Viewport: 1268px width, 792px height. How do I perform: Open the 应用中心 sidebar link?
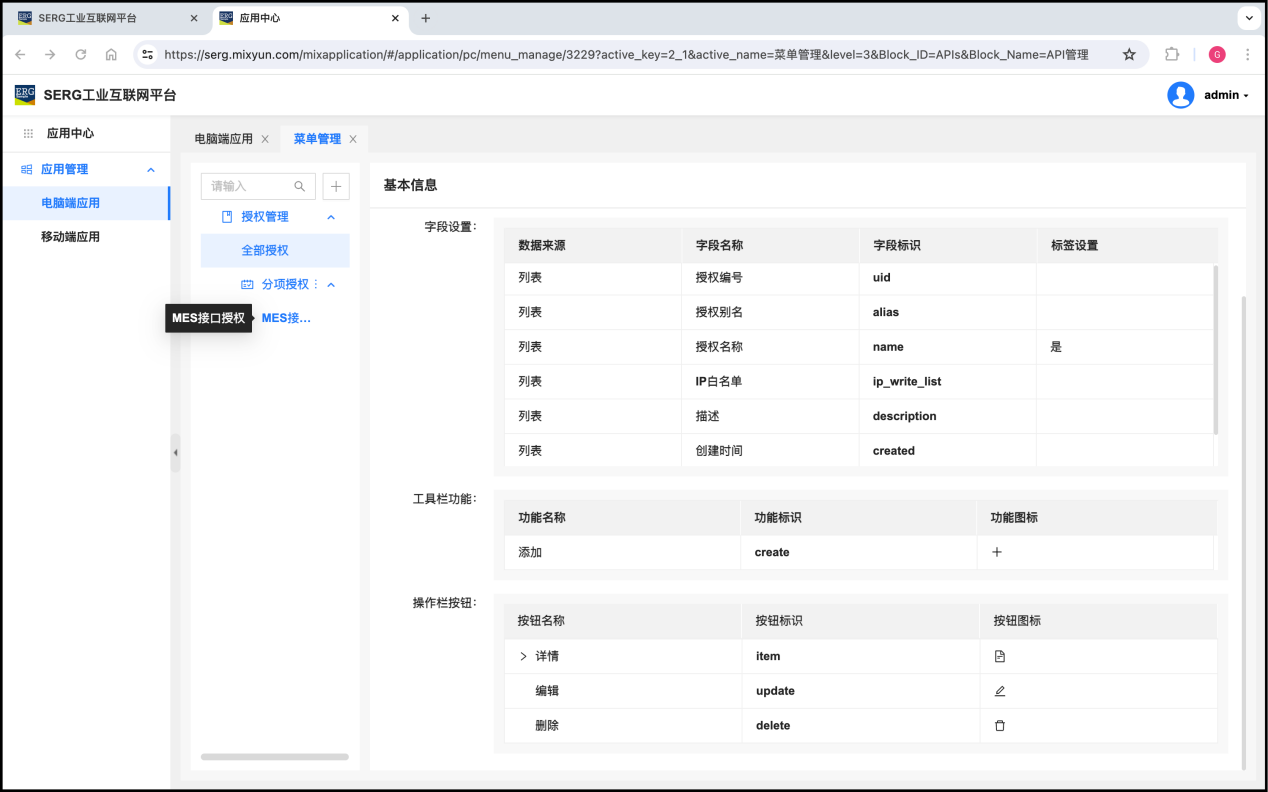pyautogui.click(x=70, y=133)
